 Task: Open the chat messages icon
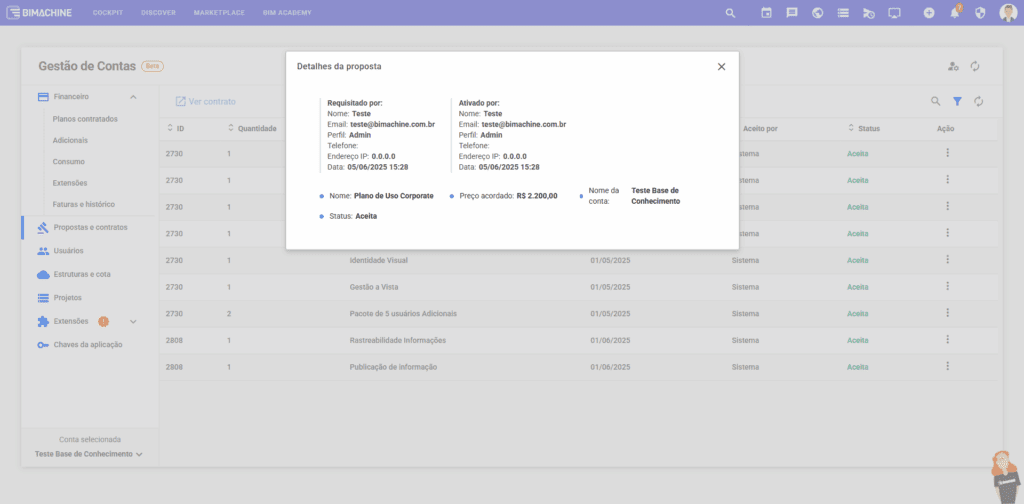(792, 13)
